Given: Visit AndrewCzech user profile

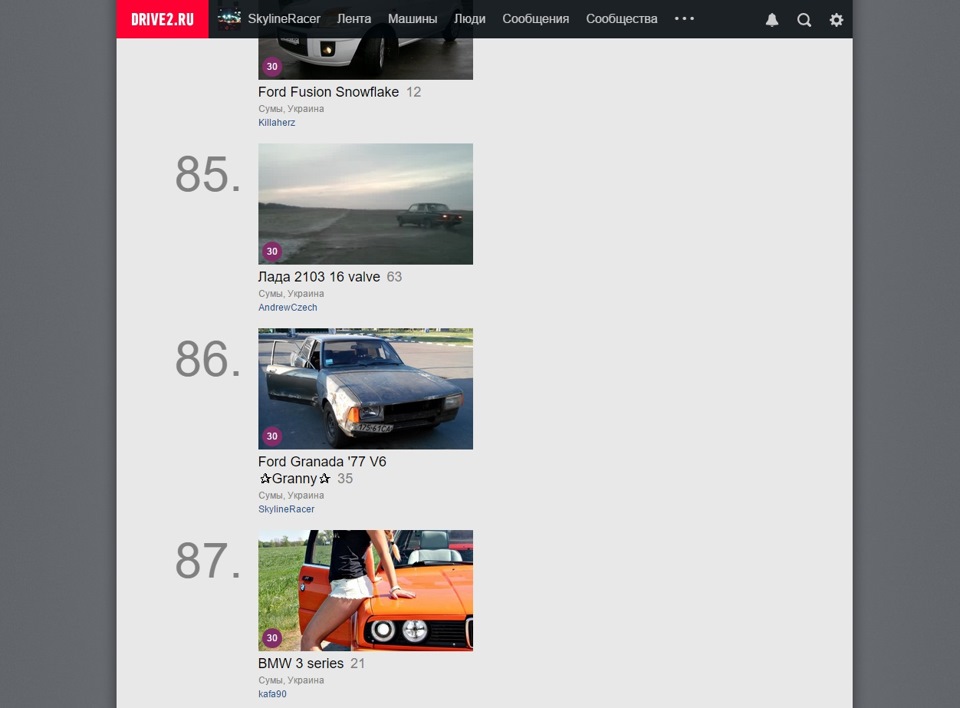Looking at the screenshot, I should point(288,307).
